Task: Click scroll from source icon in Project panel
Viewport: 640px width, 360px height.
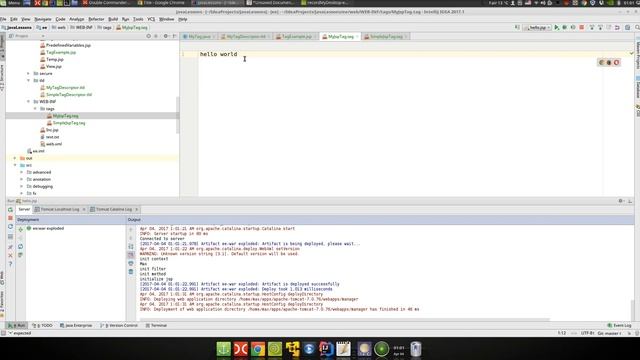Action: 149,36
